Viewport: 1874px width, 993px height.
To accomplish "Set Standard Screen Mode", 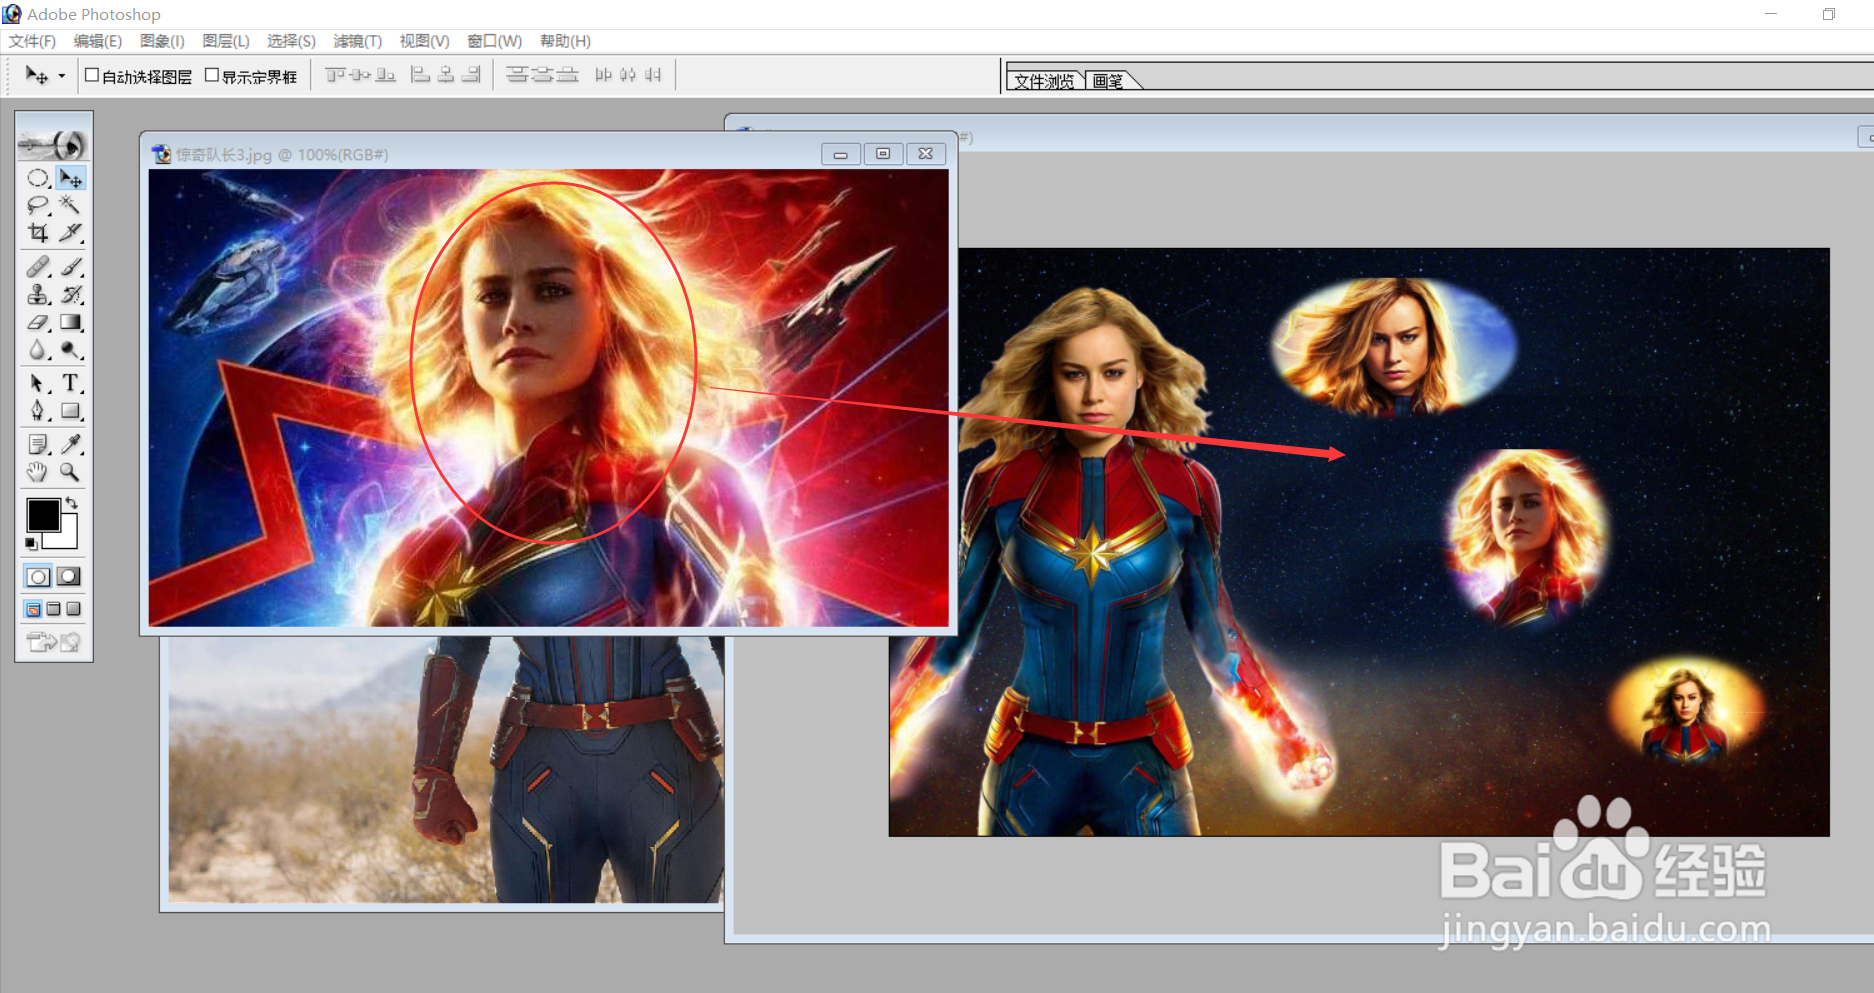I will pyautogui.click(x=34, y=609).
